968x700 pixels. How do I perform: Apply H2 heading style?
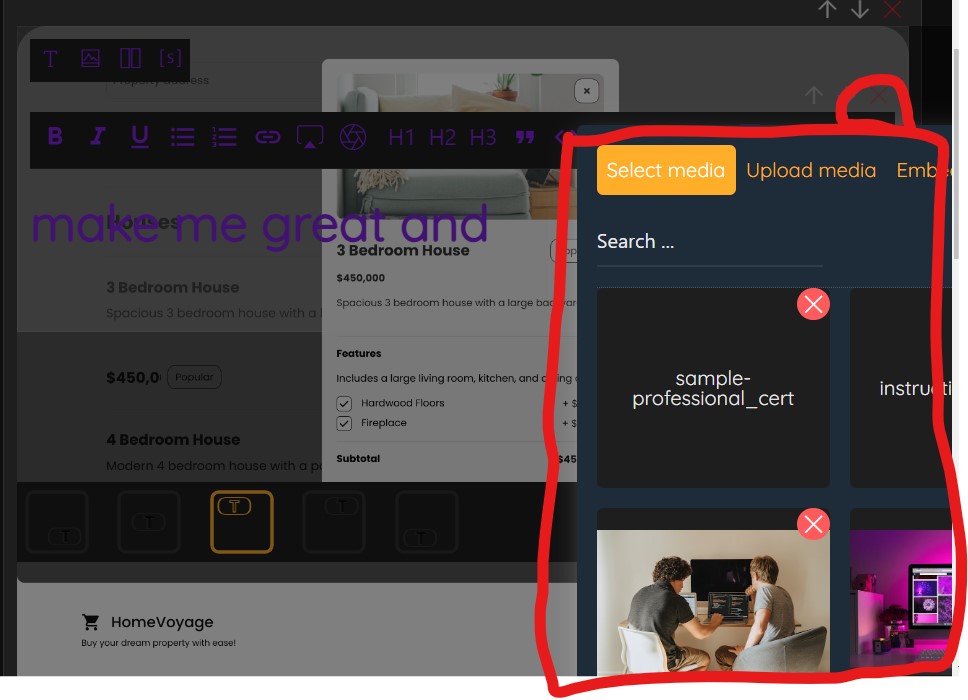(x=442, y=137)
